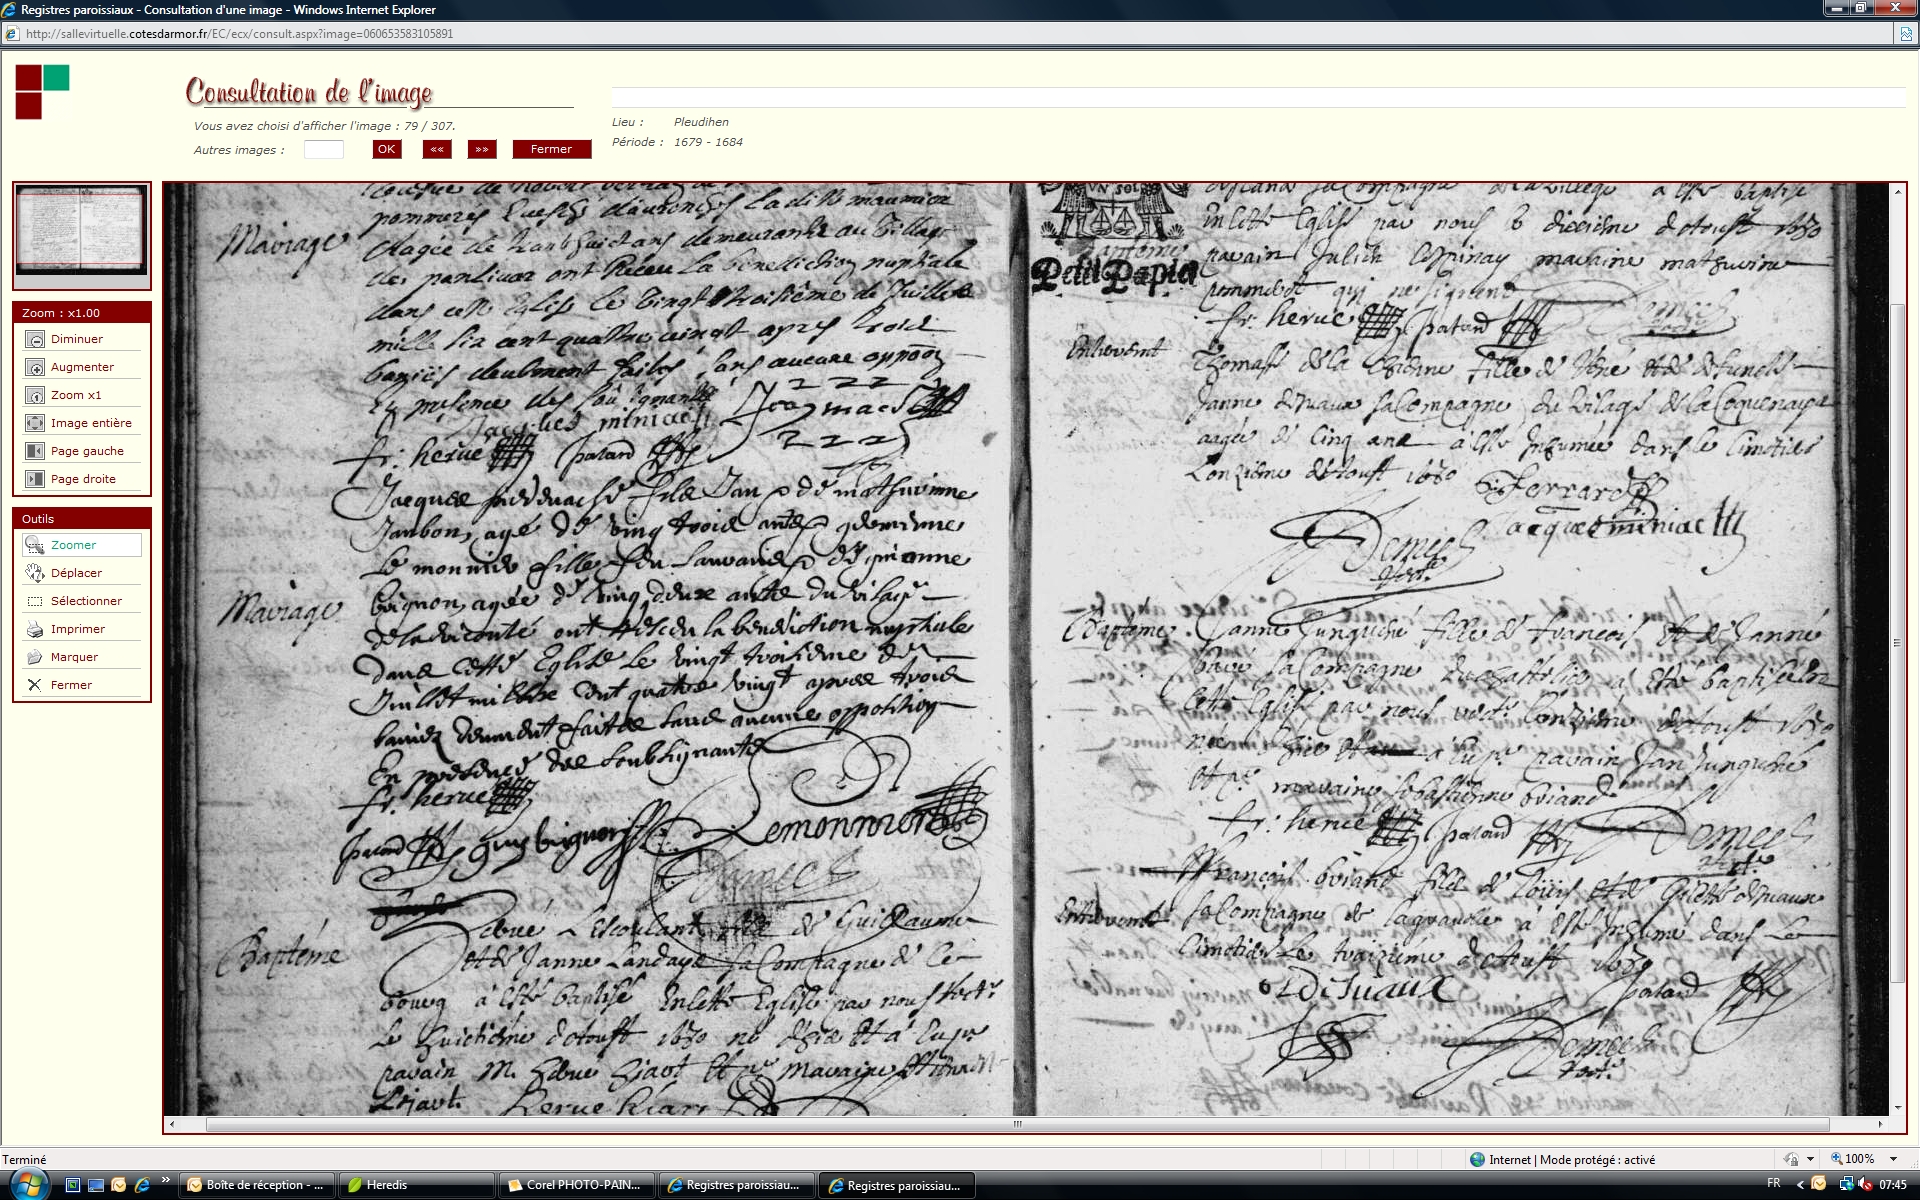1920x1200 pixels.
Task: Go to the previous image with «« button
Action: [x=437, y=149]
